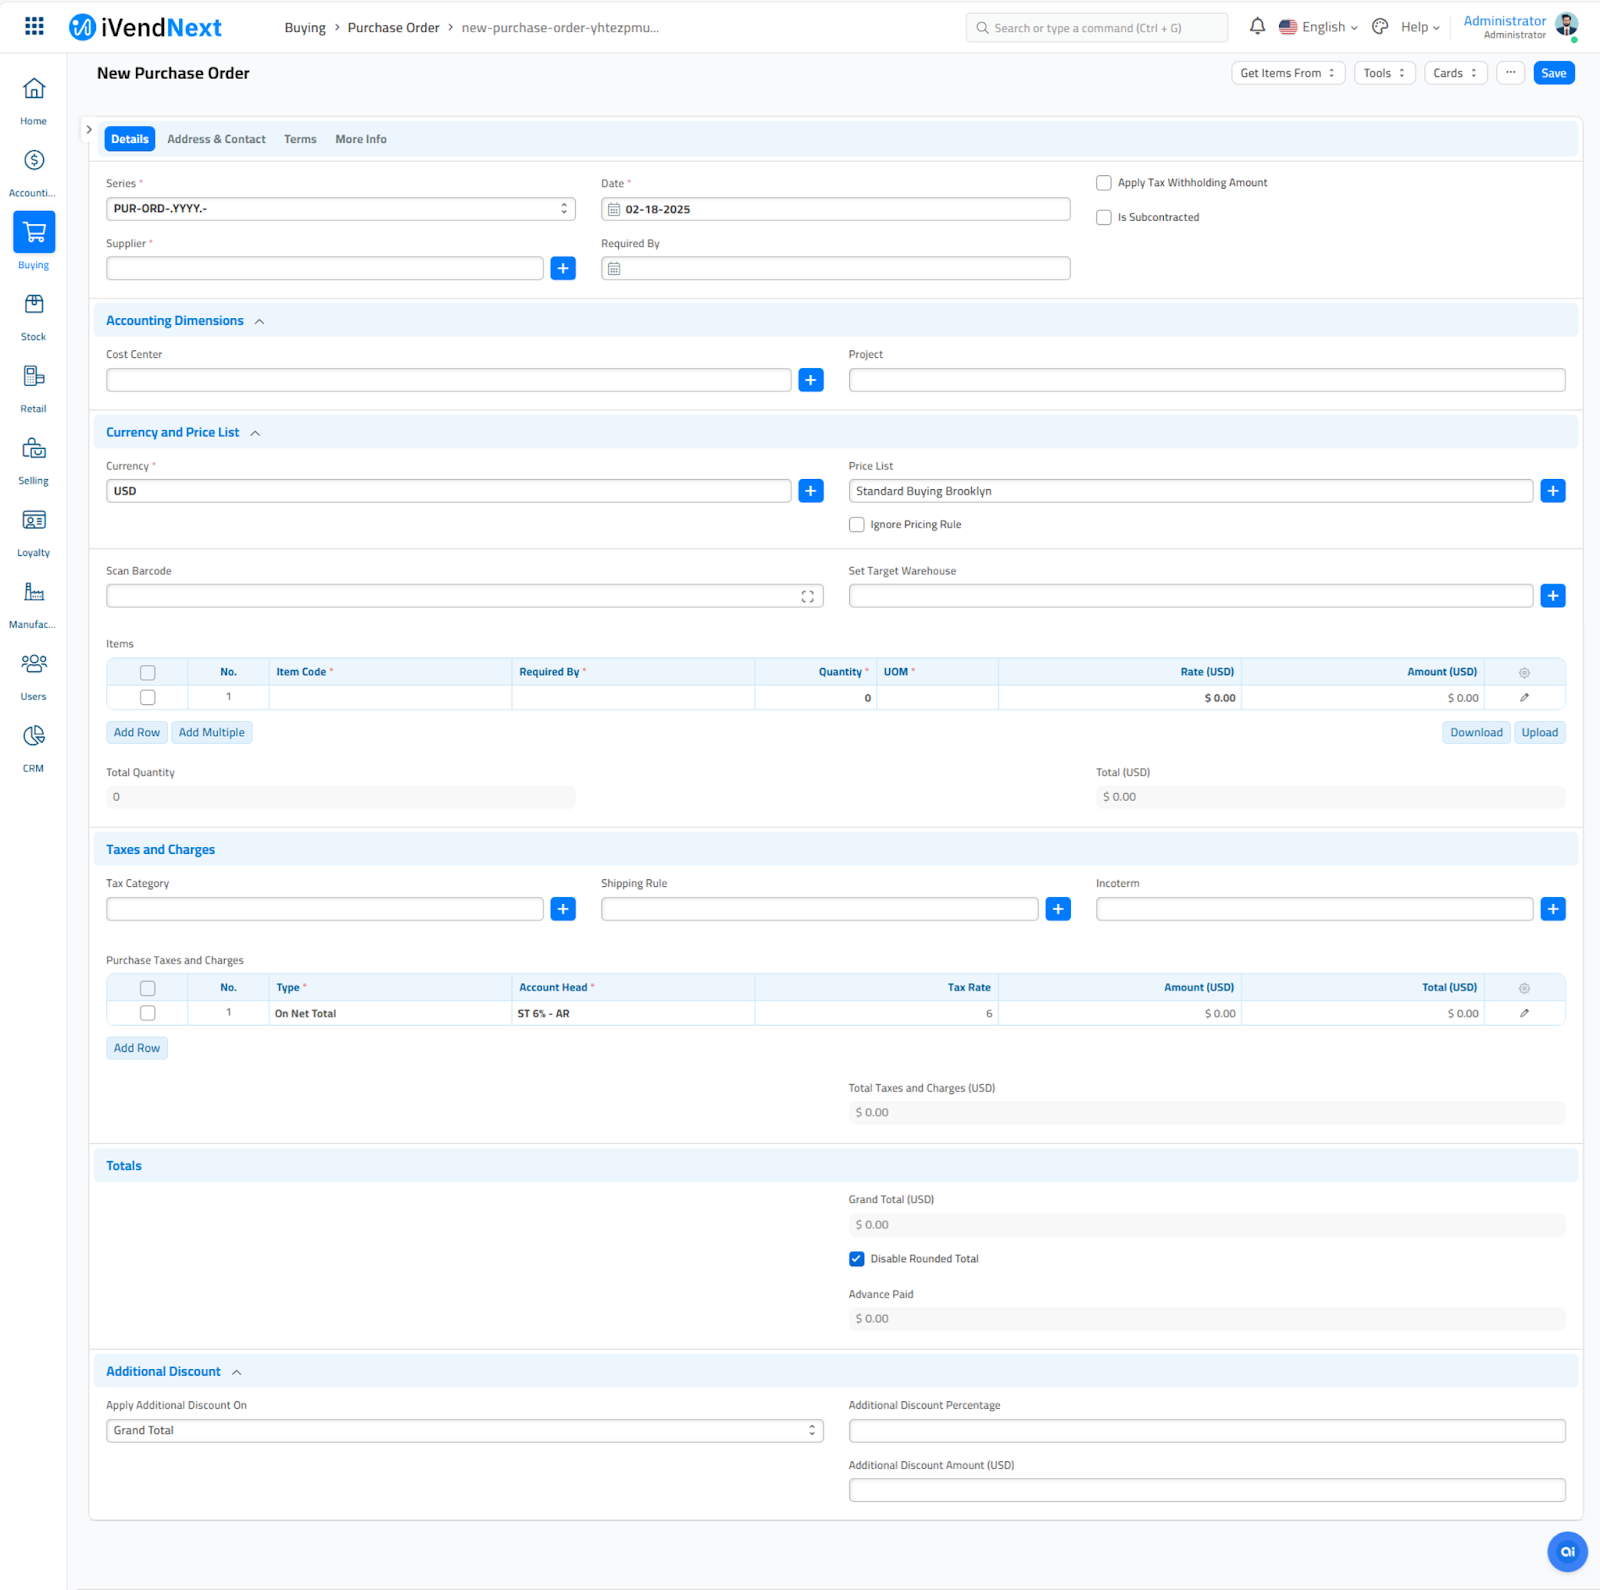
Task: Click plus button next to Price List
Action: [x=1553, y=491]
